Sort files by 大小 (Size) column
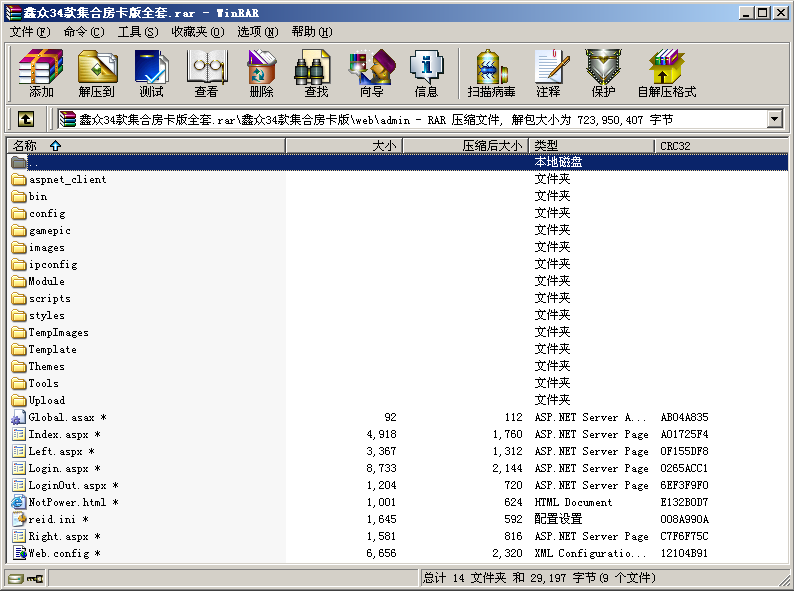 (x=384, y=146)
